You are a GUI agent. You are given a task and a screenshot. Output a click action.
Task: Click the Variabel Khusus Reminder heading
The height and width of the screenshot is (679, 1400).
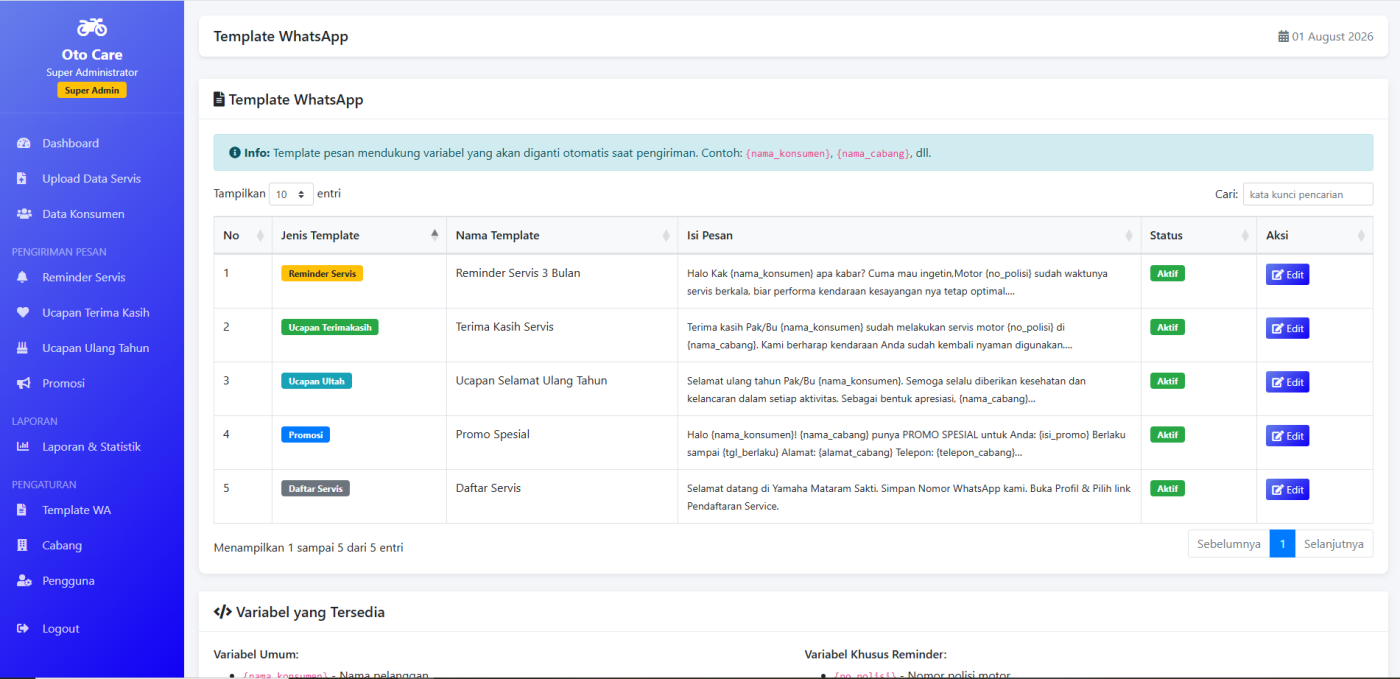875,655
